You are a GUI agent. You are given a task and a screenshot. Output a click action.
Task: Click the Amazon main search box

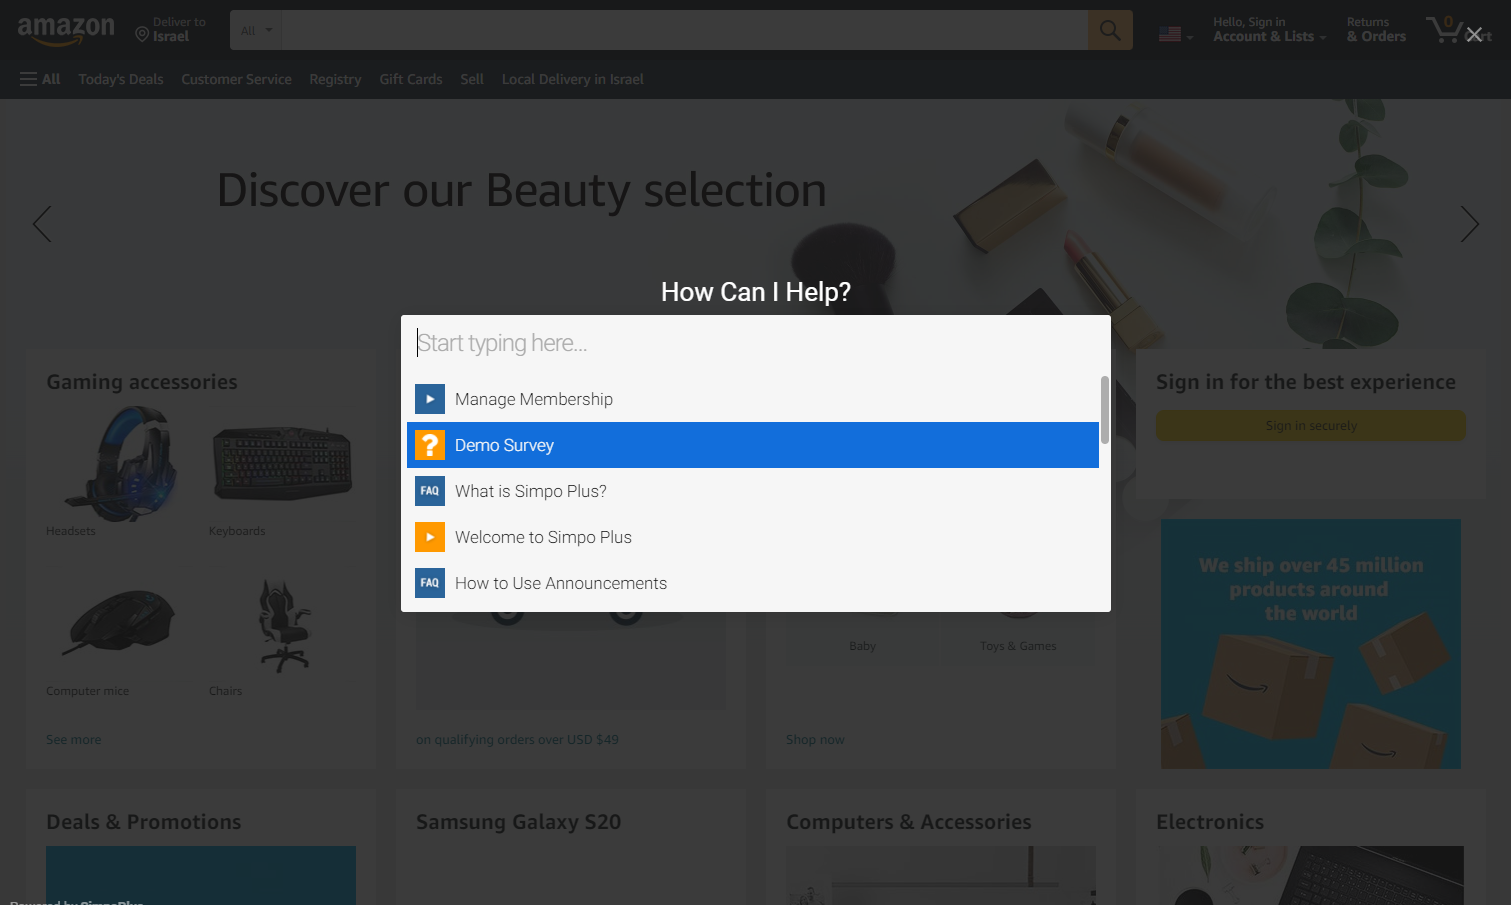click(685, 30)
